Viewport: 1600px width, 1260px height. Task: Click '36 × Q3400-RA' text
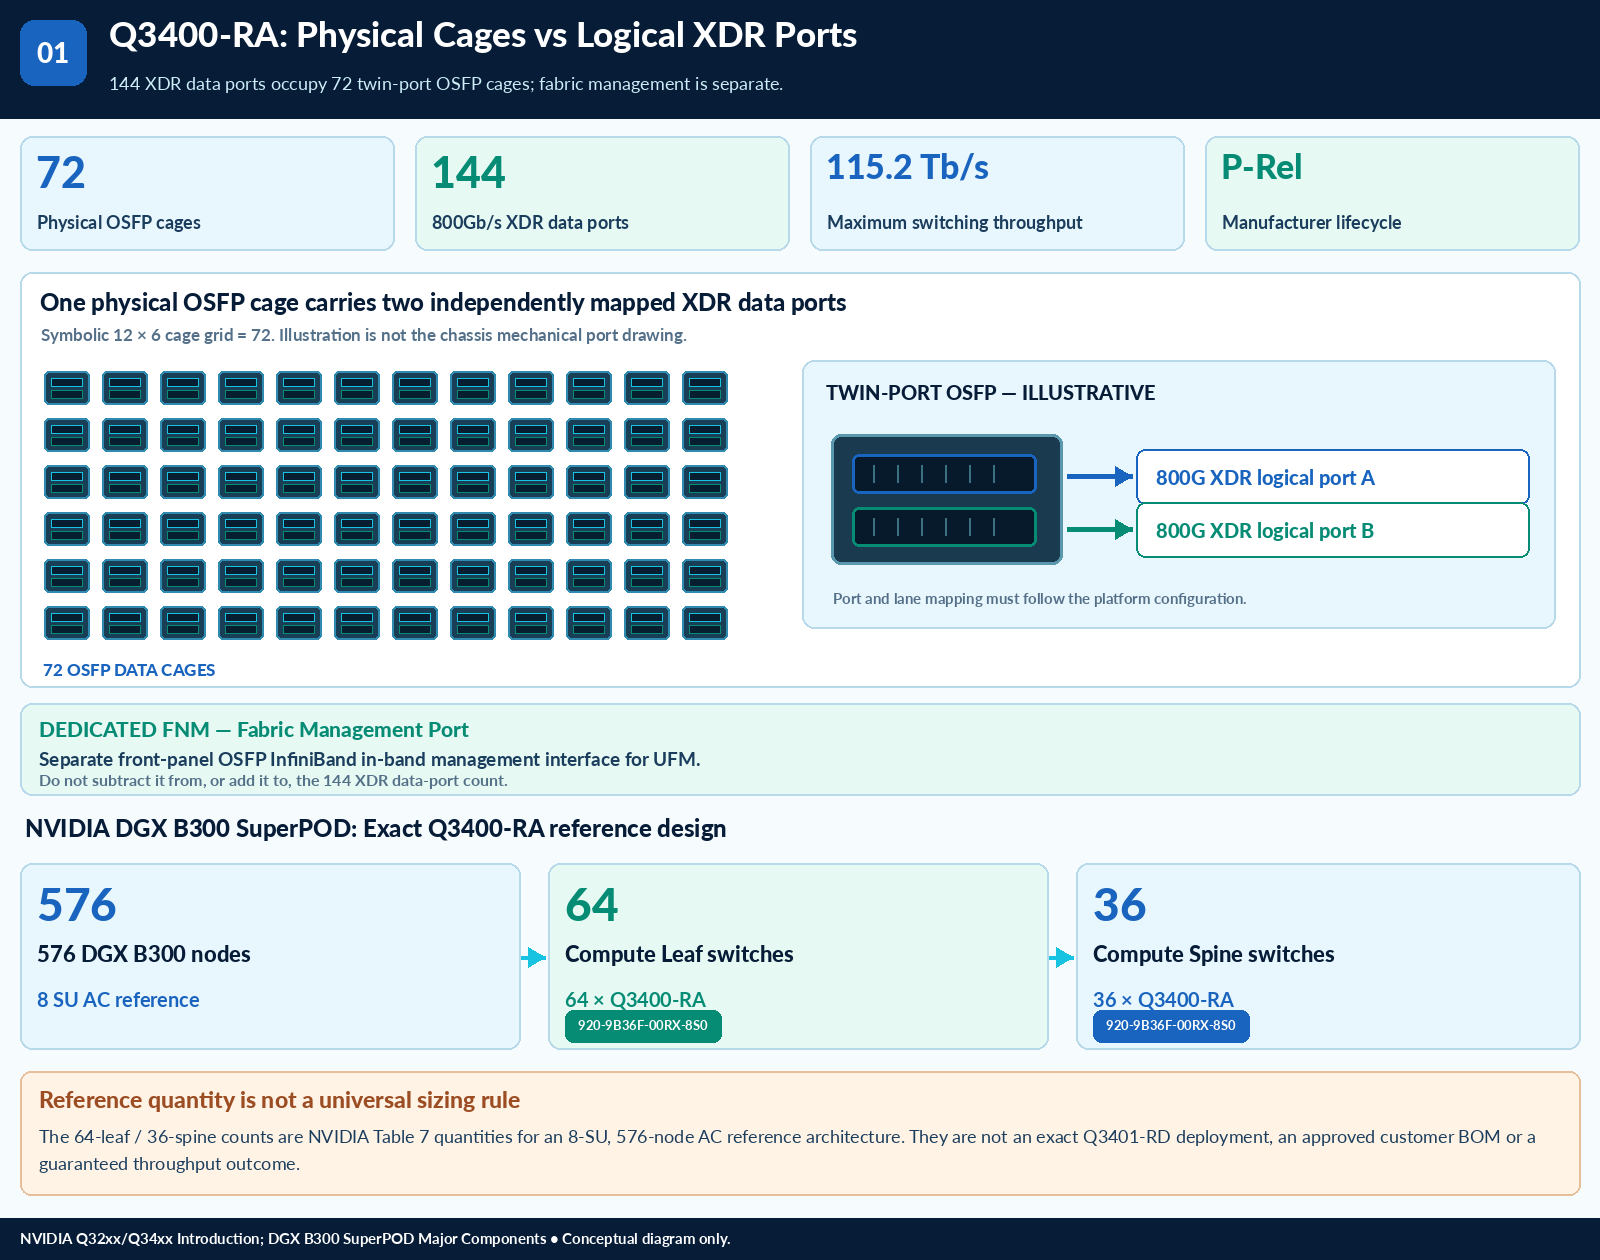click(1163, 999)
